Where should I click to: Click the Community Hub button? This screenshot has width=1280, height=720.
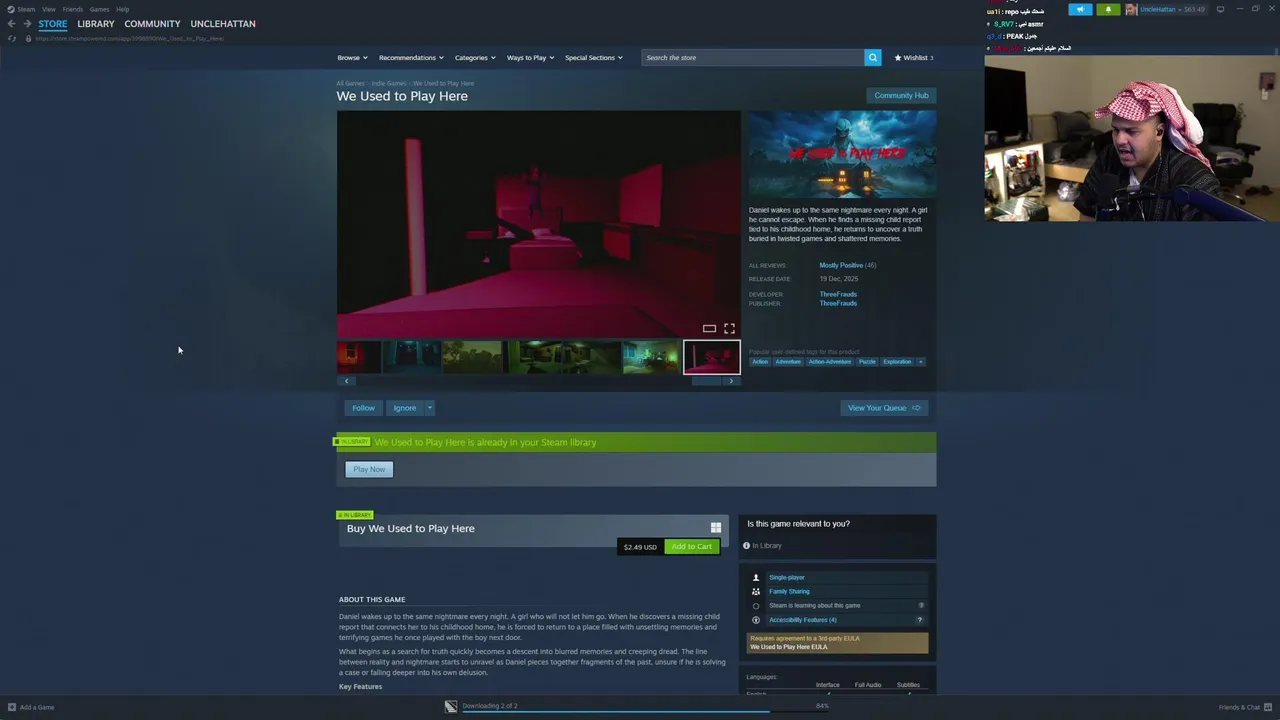click(x=901, y=96)
